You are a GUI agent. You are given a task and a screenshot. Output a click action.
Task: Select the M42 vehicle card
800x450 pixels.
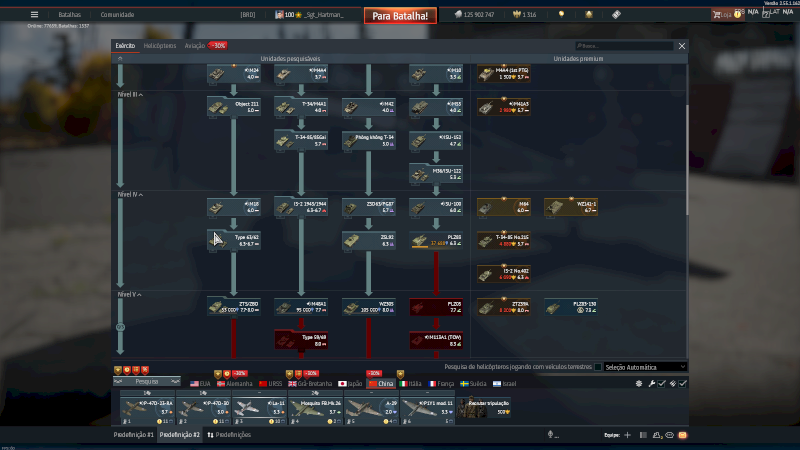[x=368, y=107]
